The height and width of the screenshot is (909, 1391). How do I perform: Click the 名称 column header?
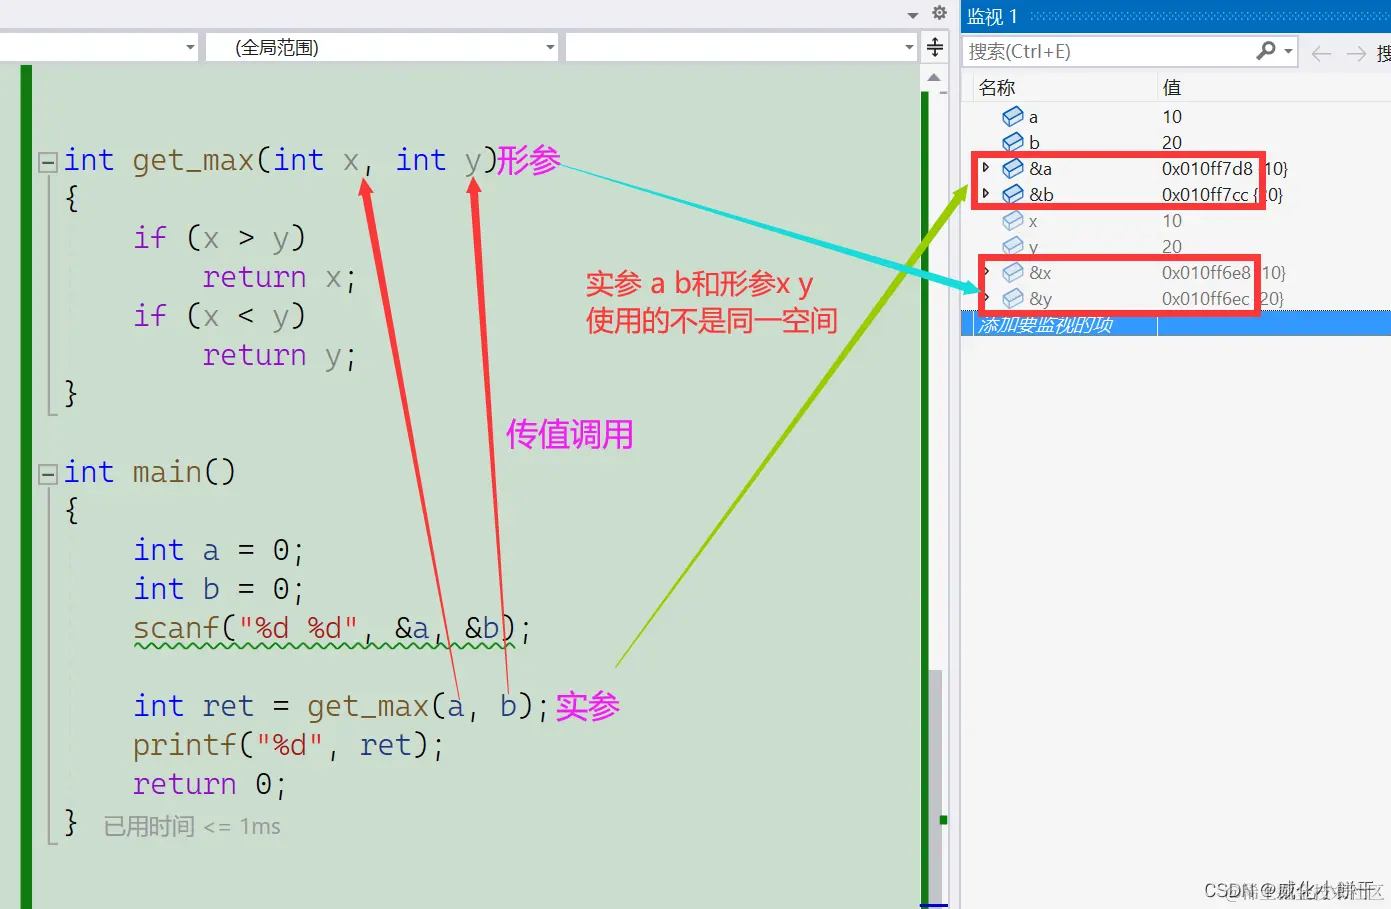click(997, 87)
